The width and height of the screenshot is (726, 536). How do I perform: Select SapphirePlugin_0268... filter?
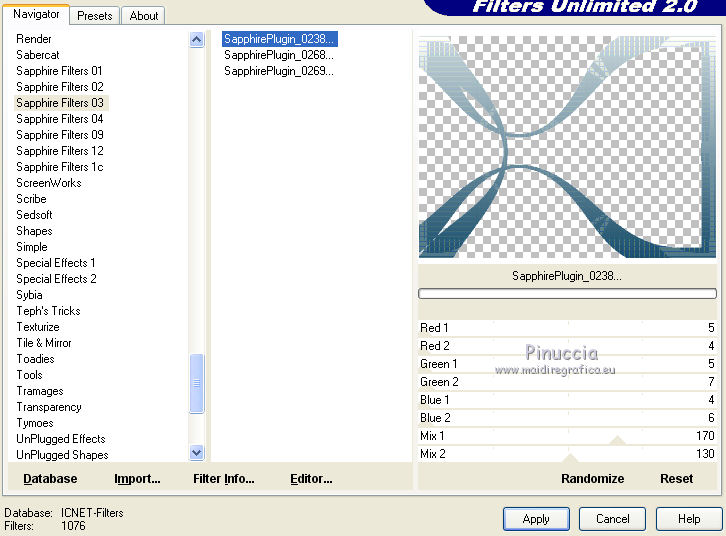(x=279, y=55)
